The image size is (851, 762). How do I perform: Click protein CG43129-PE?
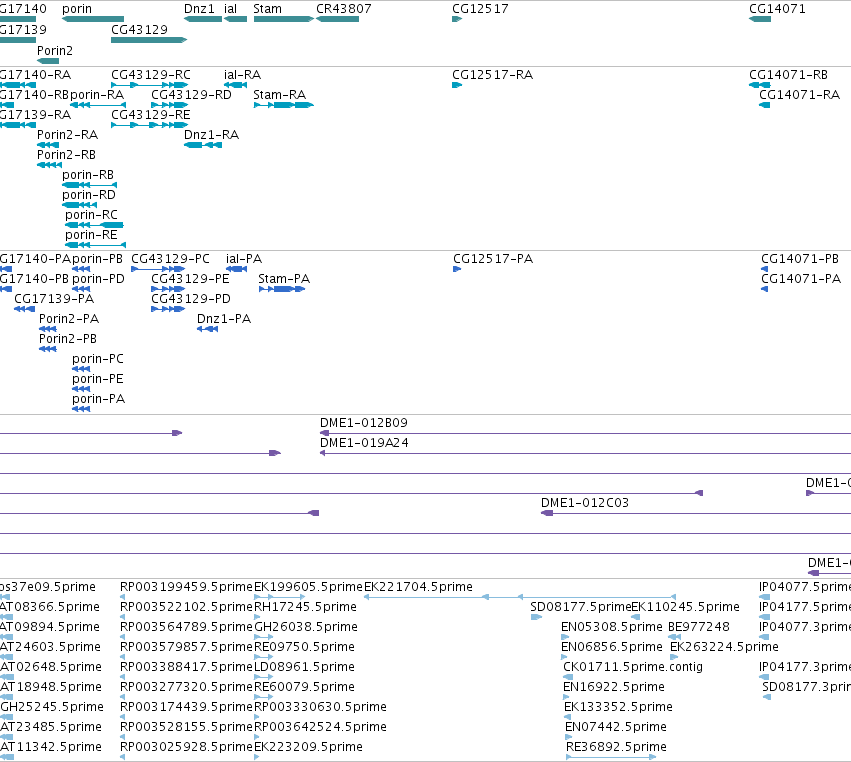tap(168, 289)
